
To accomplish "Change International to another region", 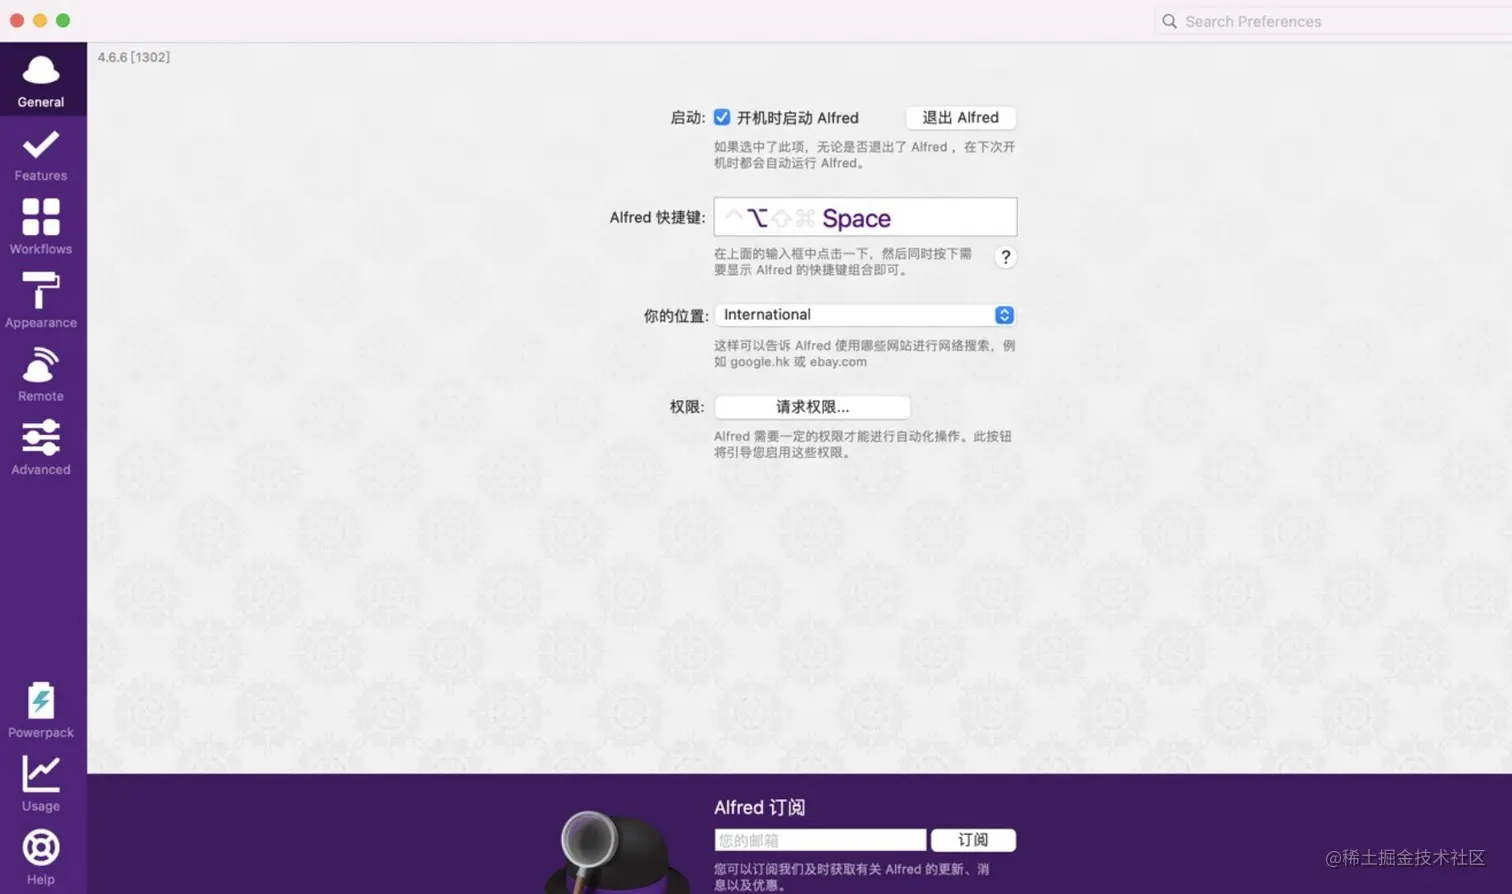I will click(x=865, y=314).
